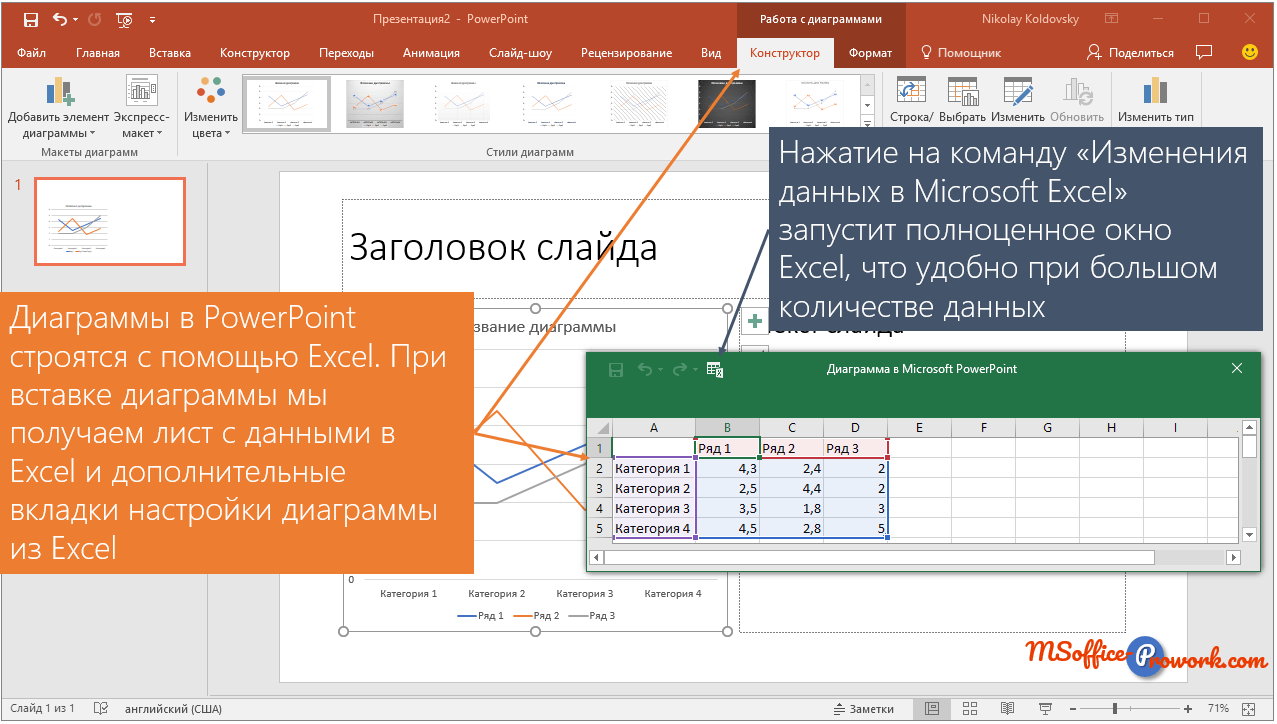Toggle the 'Заметки' notes pane
This screenshot has height=724, width=1277.
(864, 708)
